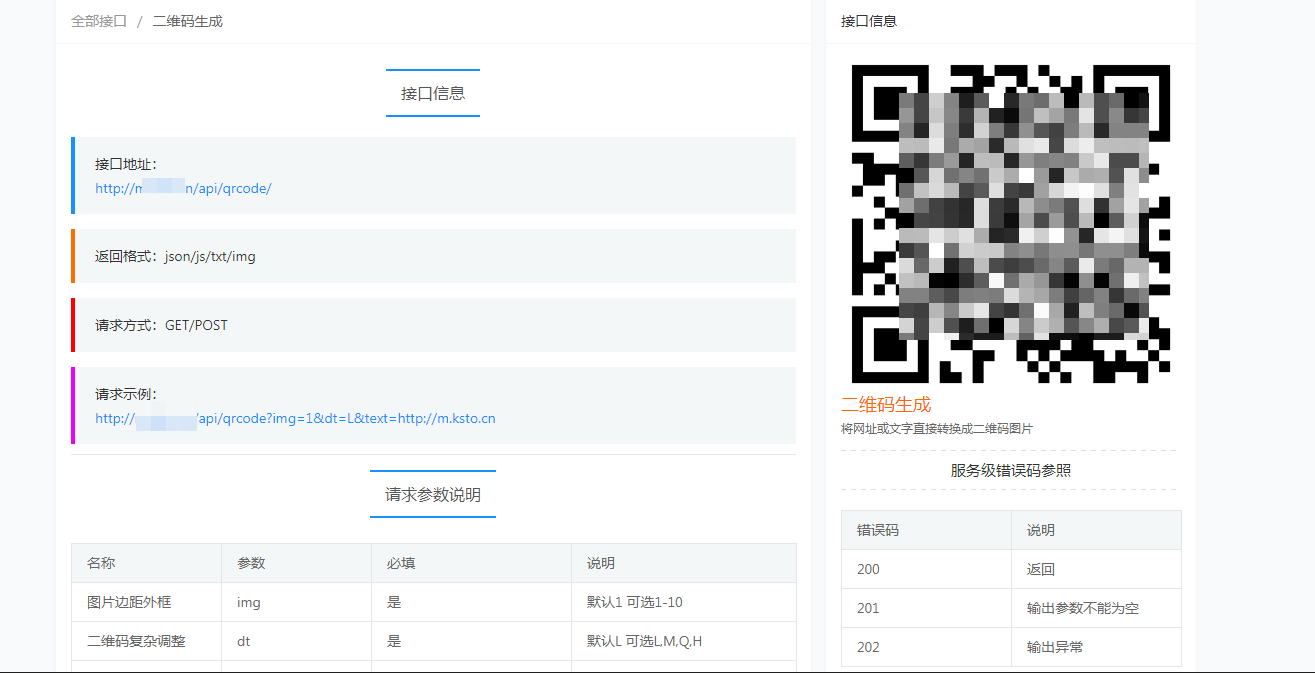Select the 接口信息 section heading

tap(433, 93)
